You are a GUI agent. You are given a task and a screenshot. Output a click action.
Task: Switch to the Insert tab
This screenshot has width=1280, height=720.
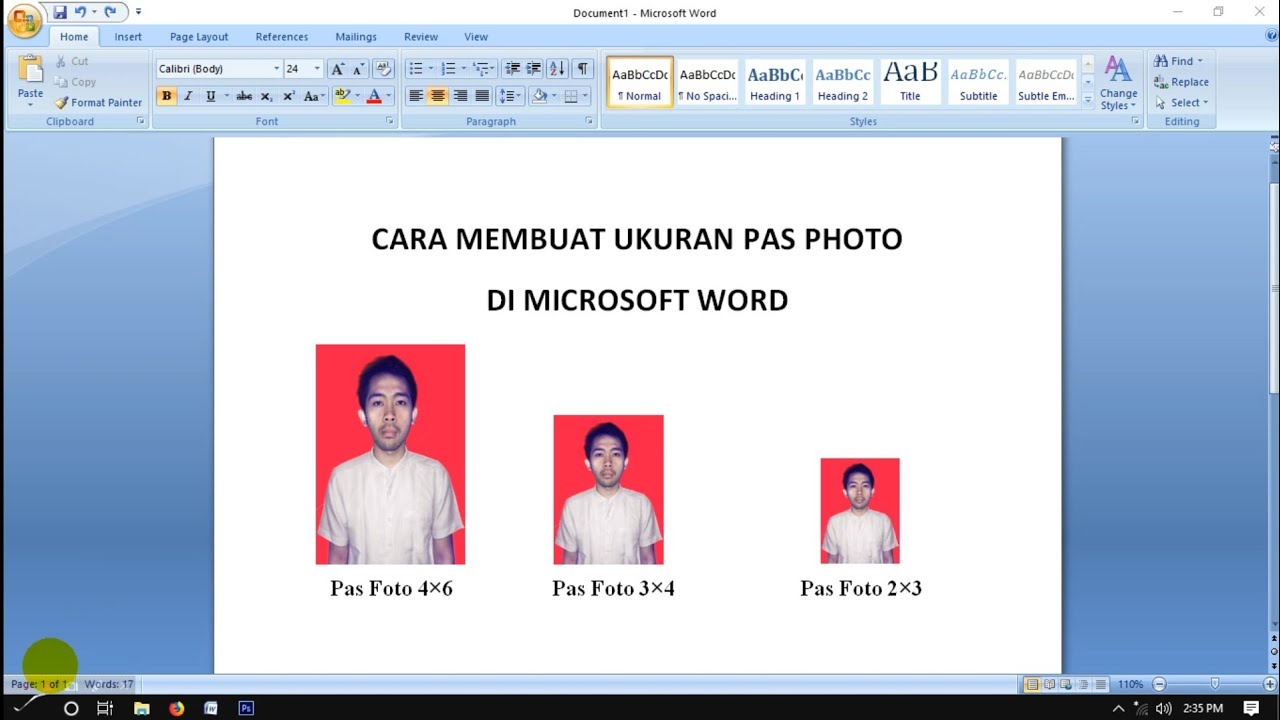coord(128,37)
